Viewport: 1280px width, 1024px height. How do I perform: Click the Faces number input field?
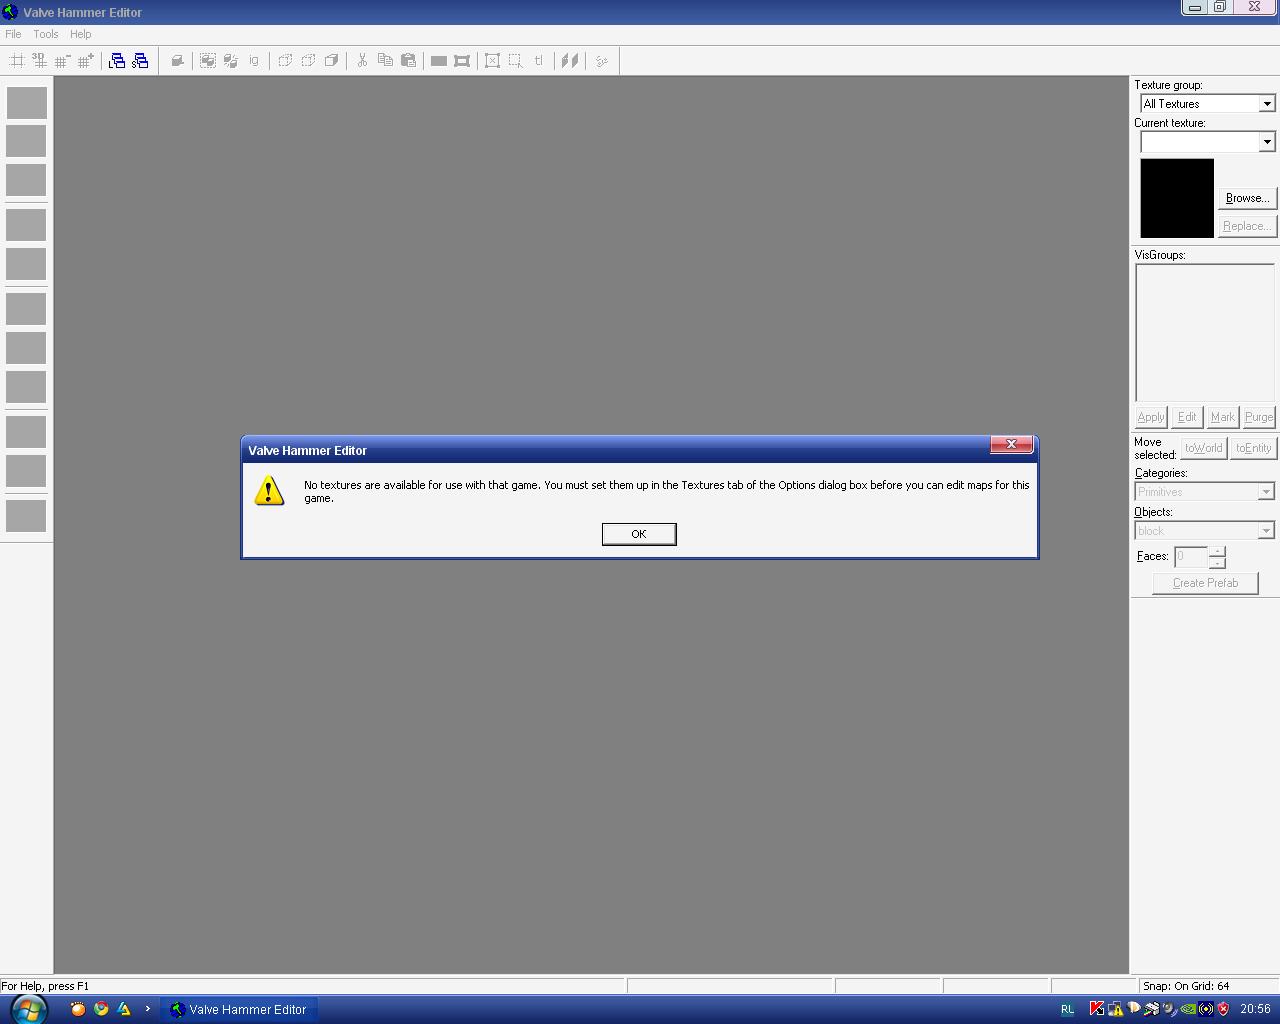pos(1191,556)
